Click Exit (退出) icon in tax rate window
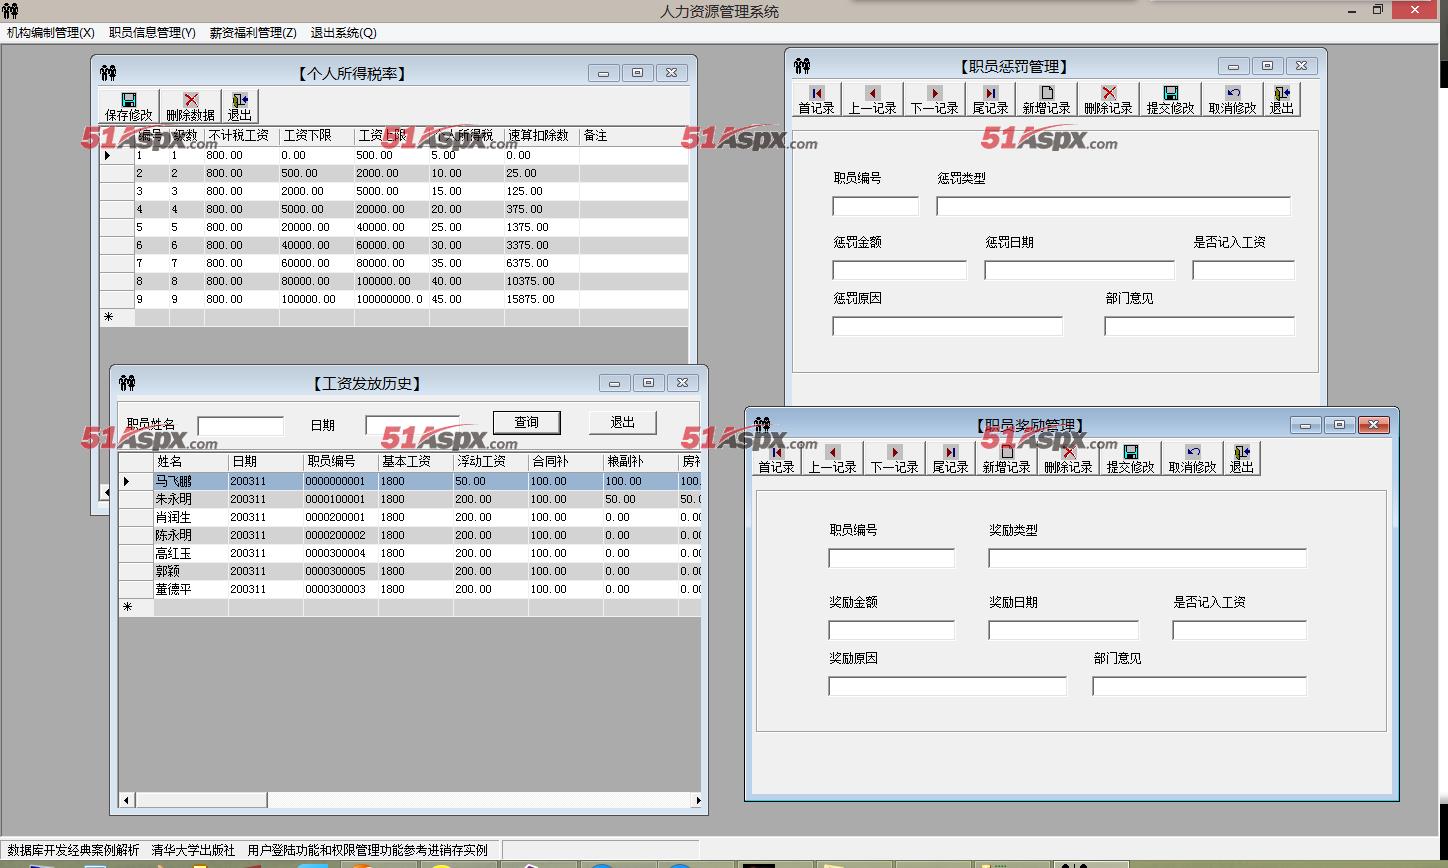 240,107
